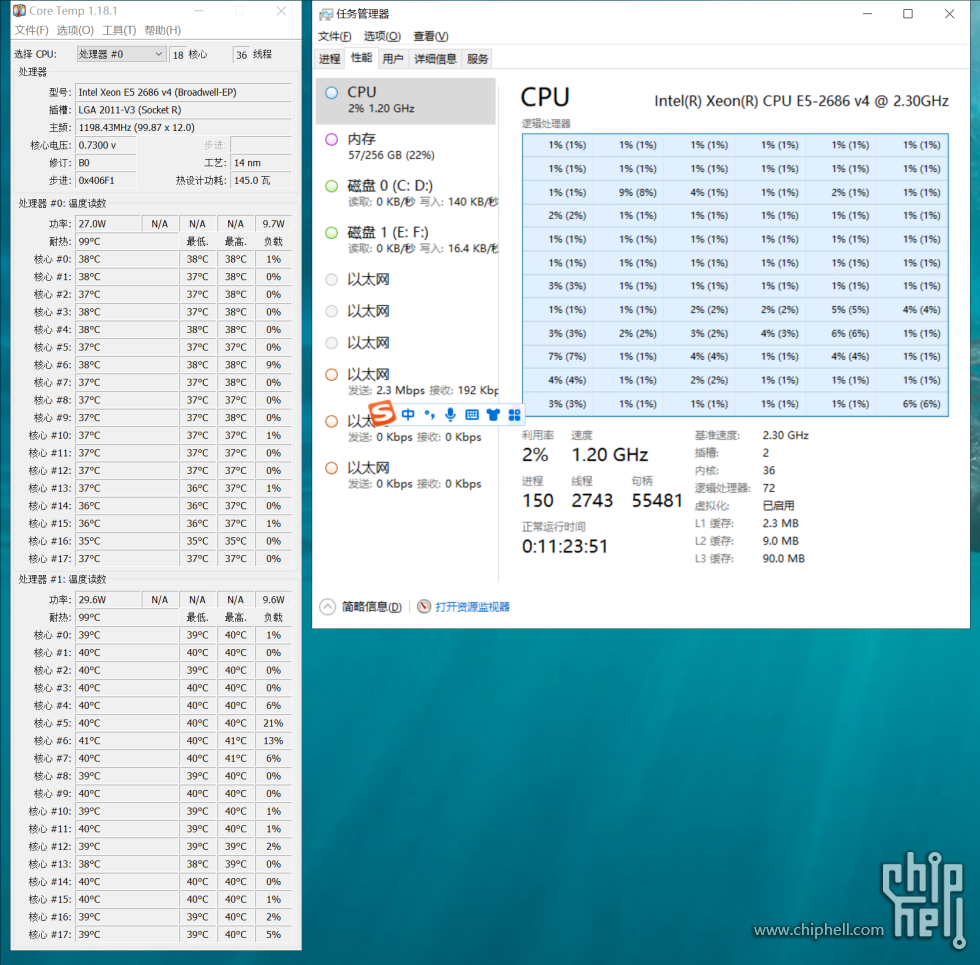This screenshot has width=980, height=965.
Task: Open the 工具(T) menu in Core Temp
Action: click(119, 30)
